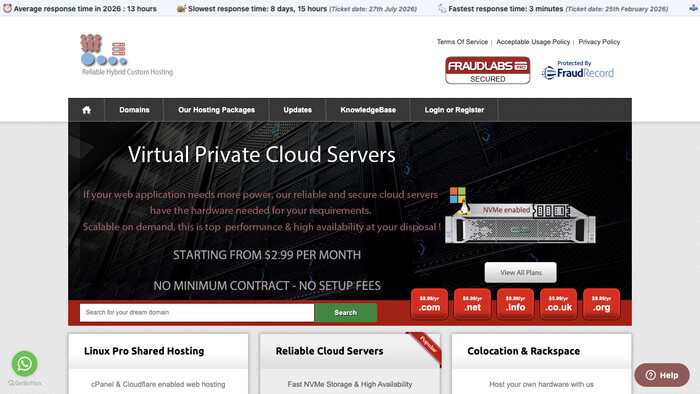Image resolution: width=700 pixels, height=394 pixels.
Task: Select the .com domain price button
Action: pyautogui.click(x=429, y=304)
